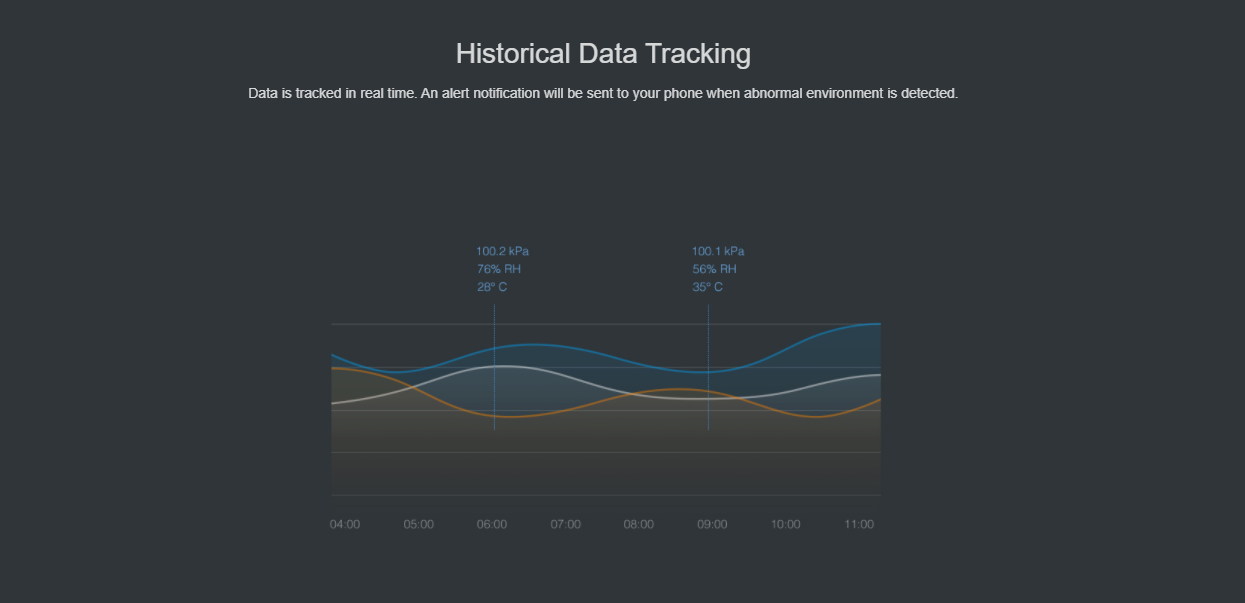Select the 07:00 time axis label
Screen dimensions: 1245x603
point(566,524)
